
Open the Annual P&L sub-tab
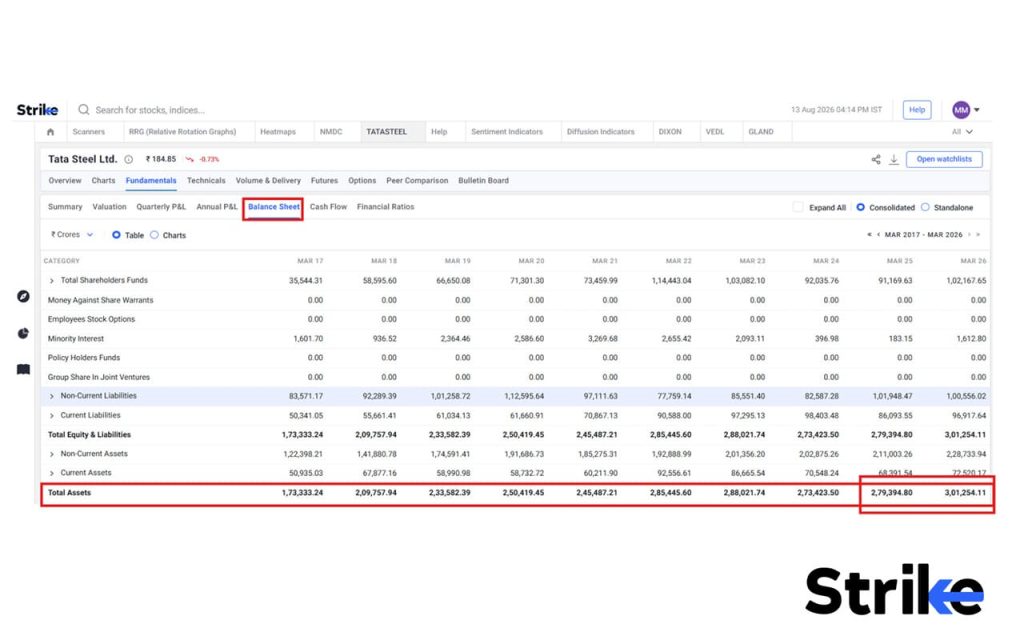pos(217,207)
